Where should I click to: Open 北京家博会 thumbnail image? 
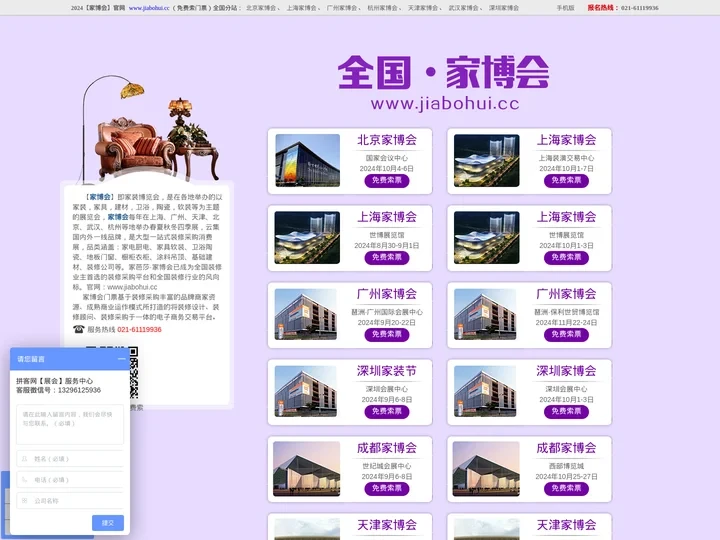click(x=307, y=160)
